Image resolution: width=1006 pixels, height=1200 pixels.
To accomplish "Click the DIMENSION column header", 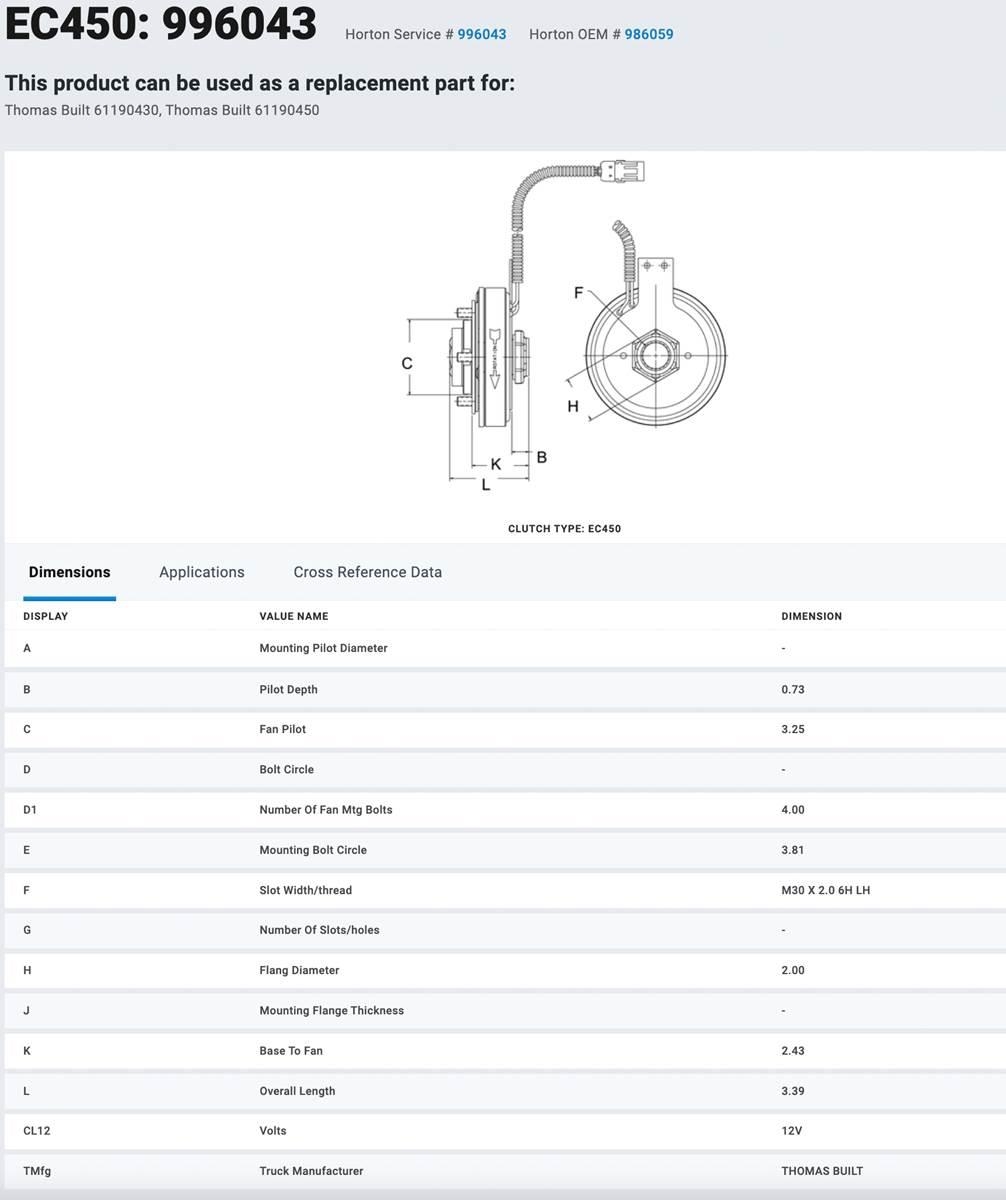I will click(811, 616).
